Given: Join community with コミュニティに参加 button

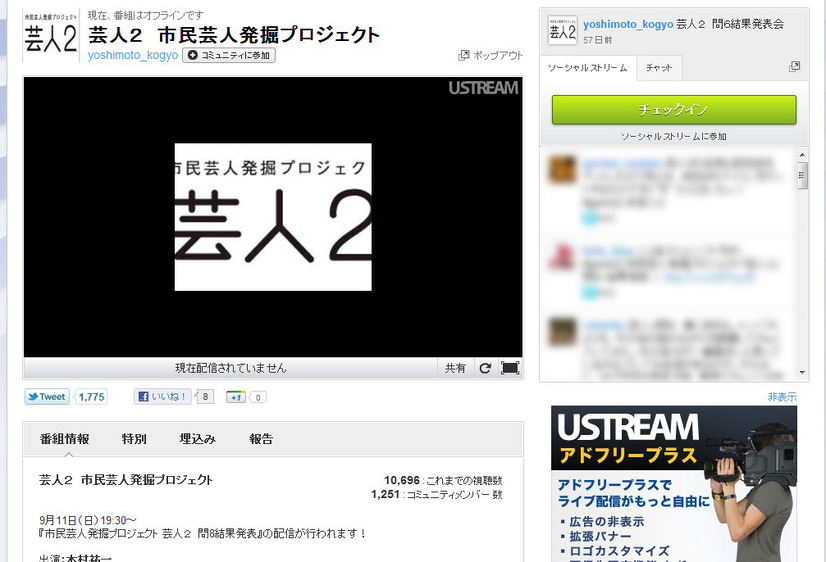Looking at the screenshot, I should [229, 55].
